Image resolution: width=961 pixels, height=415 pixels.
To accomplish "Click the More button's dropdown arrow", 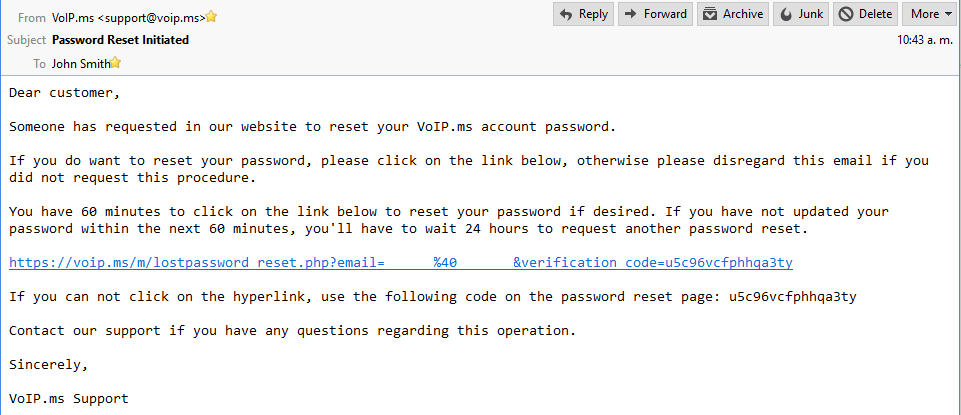I will coord(949,15).
